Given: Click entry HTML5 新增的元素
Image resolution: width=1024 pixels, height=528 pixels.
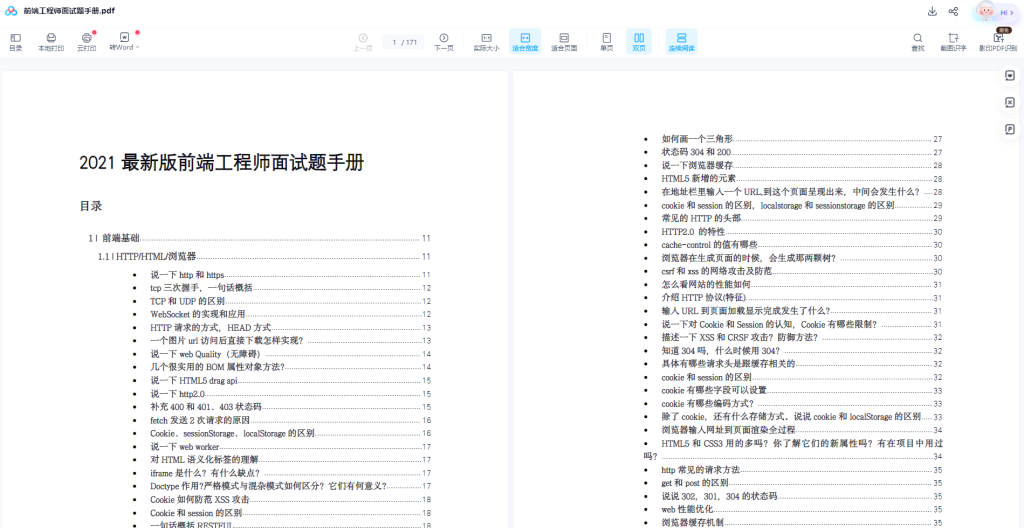Looking at the screenshot, I should 802,178.
